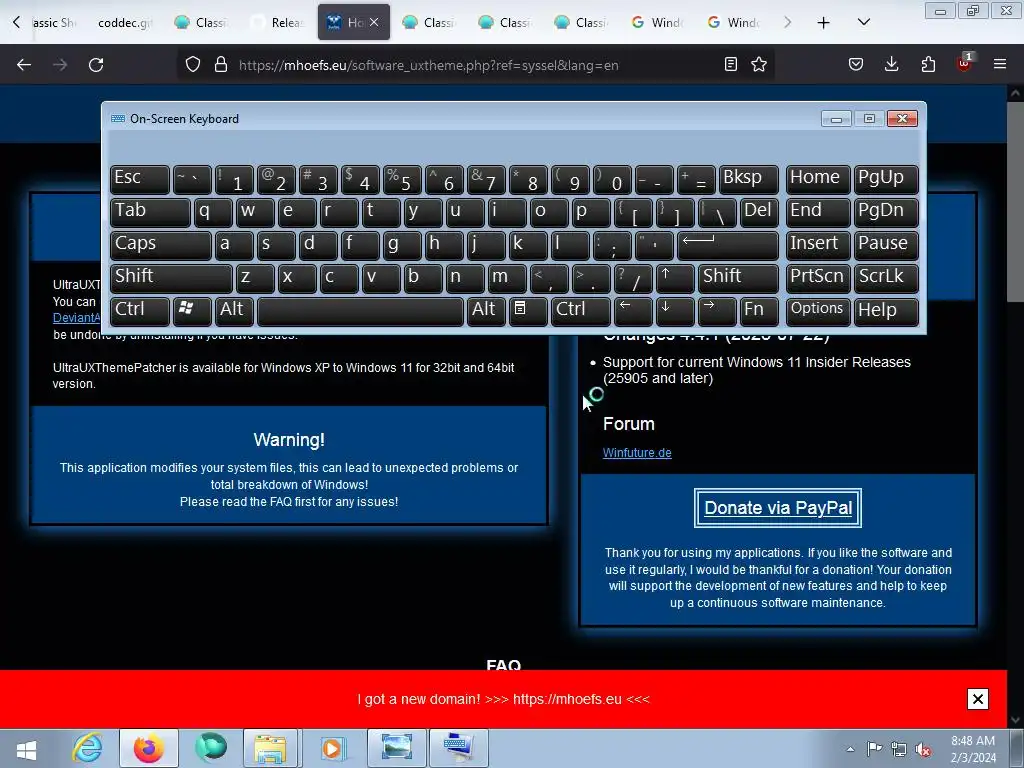
Task: Click the right arrow key on keyboard
Action: (717, 310)
